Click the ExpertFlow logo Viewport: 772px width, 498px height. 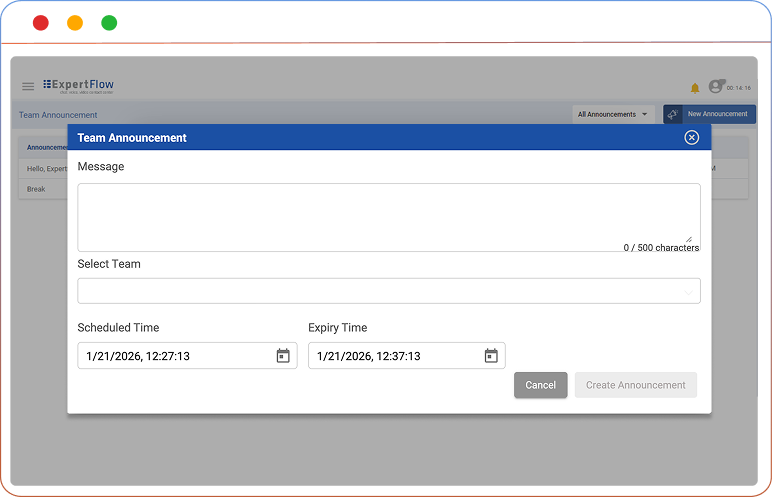[79, 85]
